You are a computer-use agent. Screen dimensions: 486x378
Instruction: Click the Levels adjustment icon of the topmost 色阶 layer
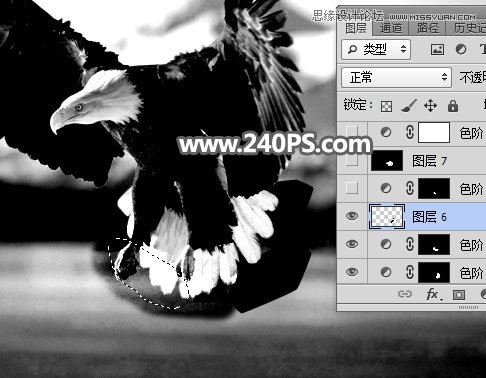pyautogui.click(x=386, y=133)
